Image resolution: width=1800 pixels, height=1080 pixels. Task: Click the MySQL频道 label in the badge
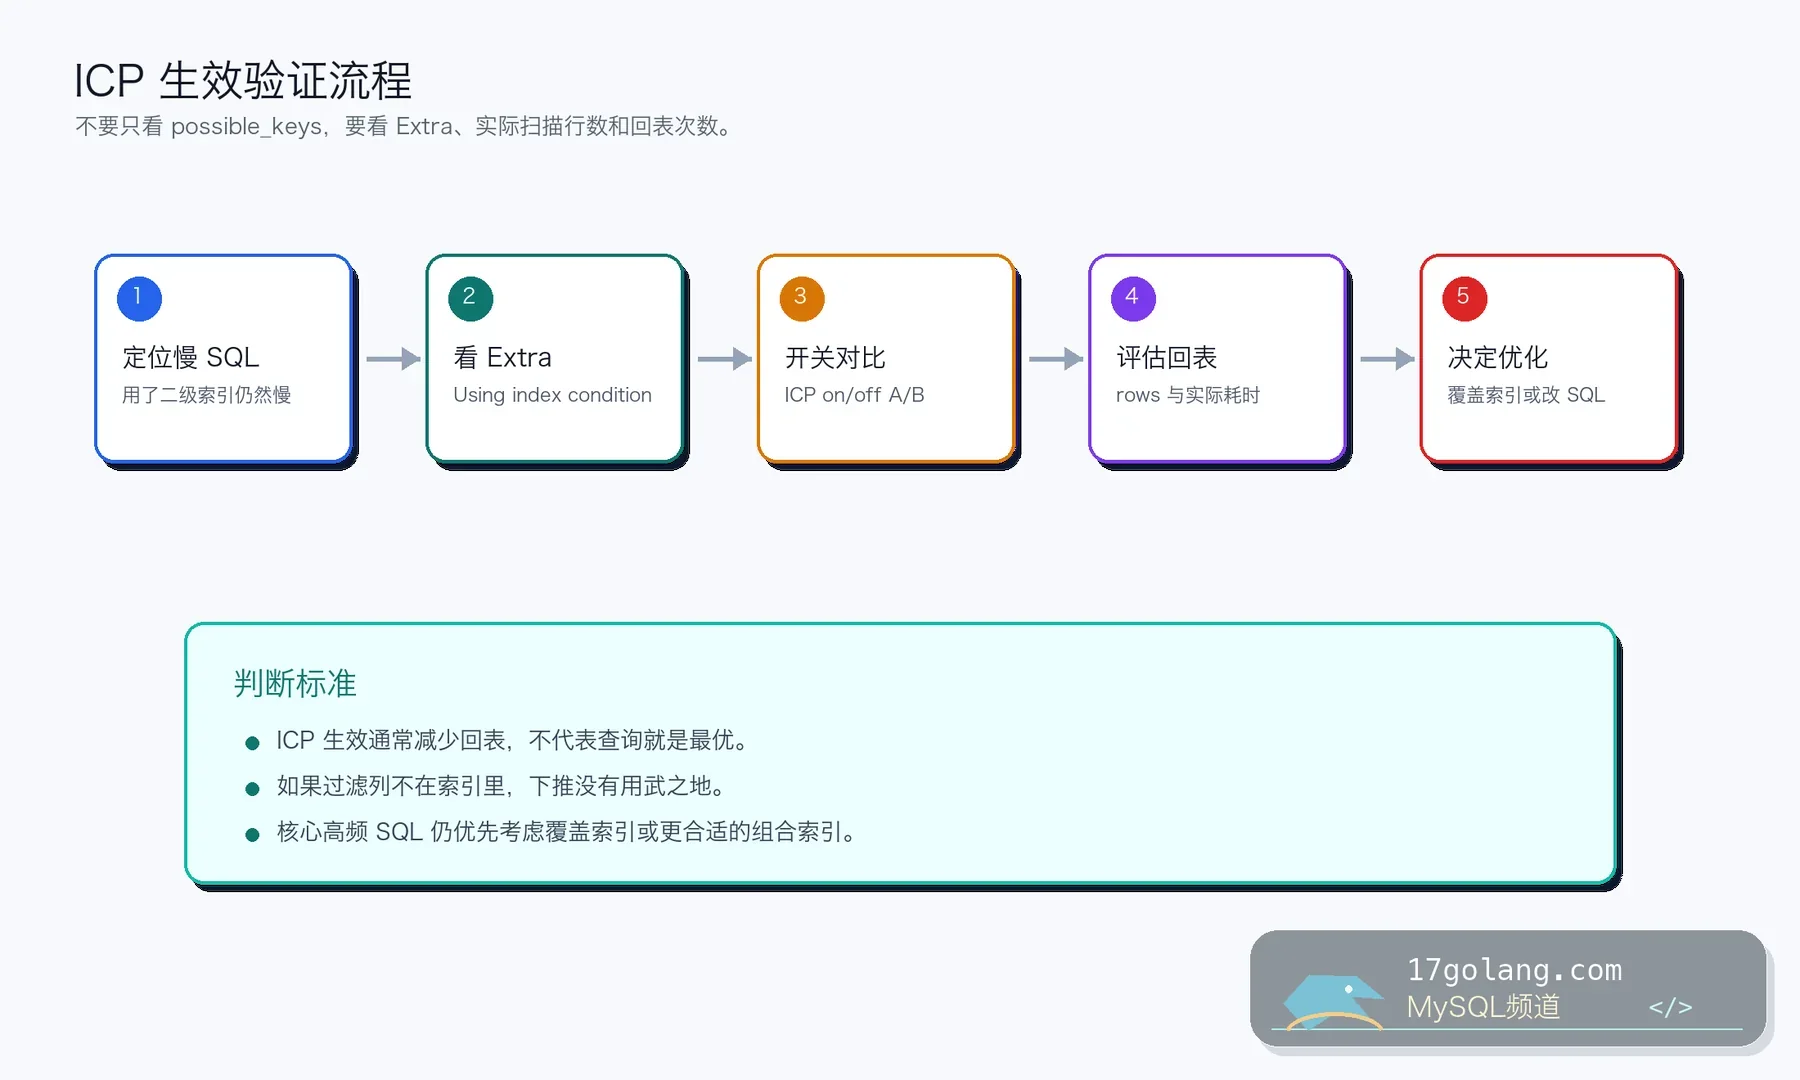(1483, 1007)
